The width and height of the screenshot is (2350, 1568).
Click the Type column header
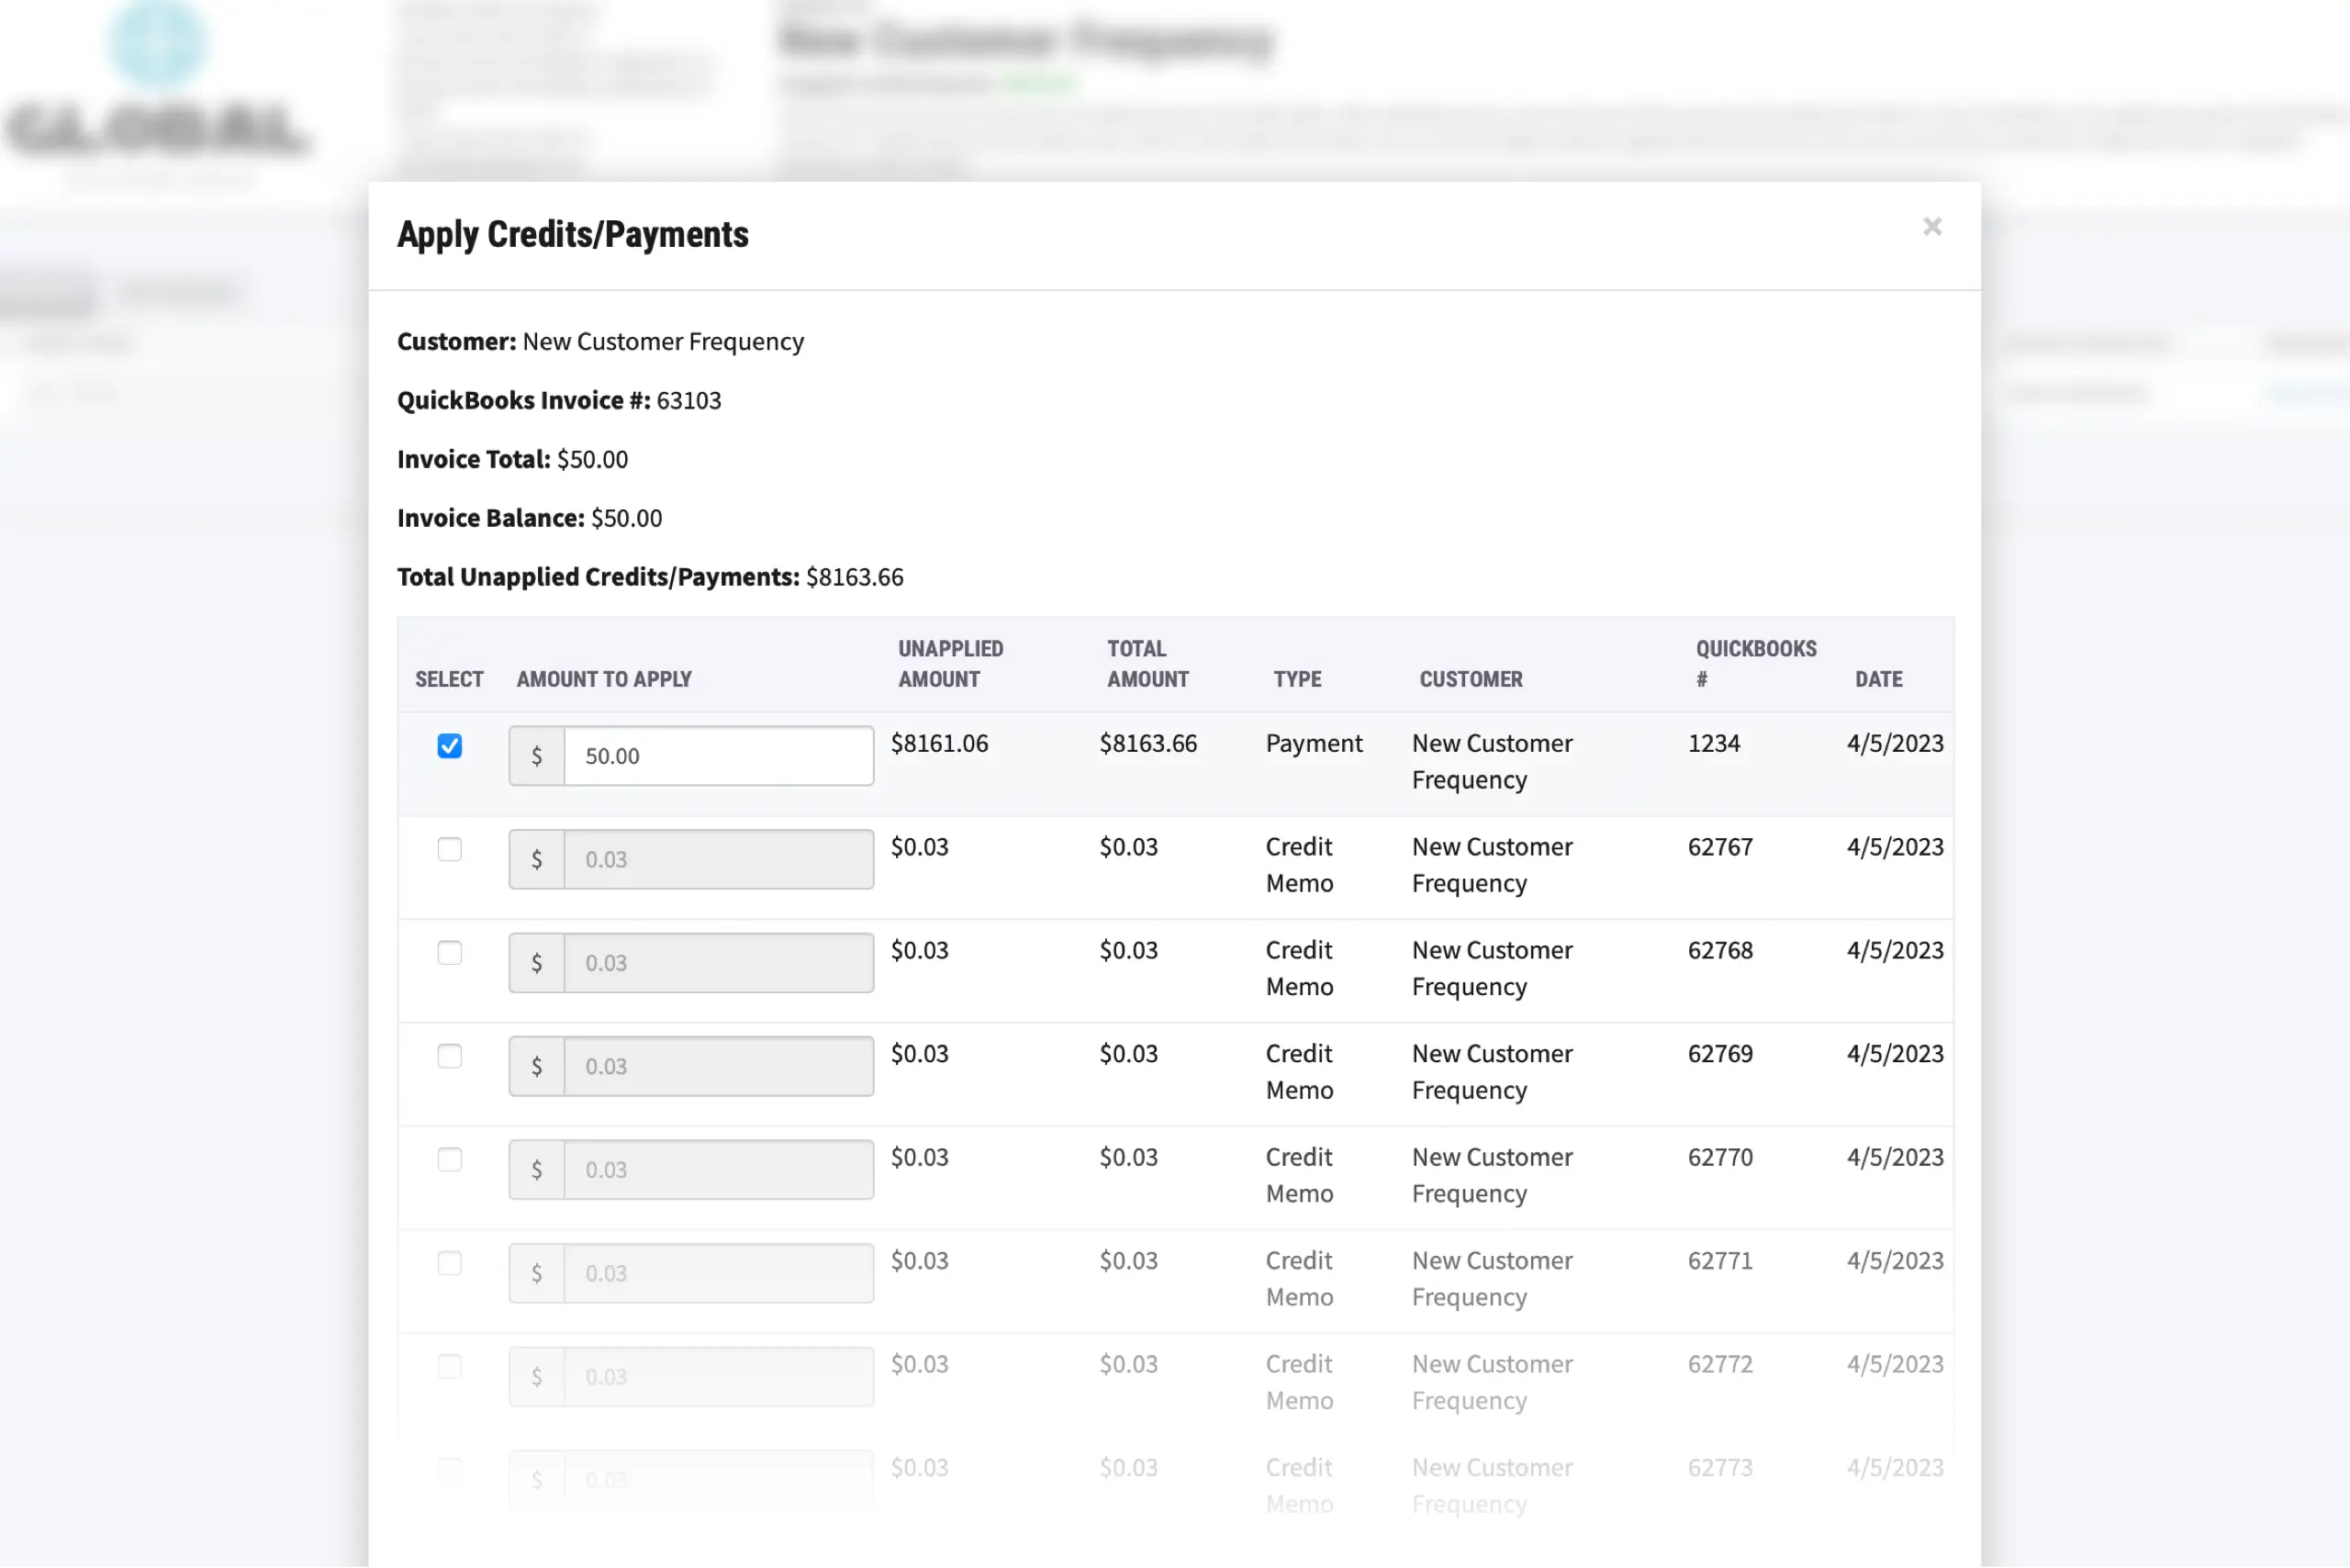[1297, 679]
